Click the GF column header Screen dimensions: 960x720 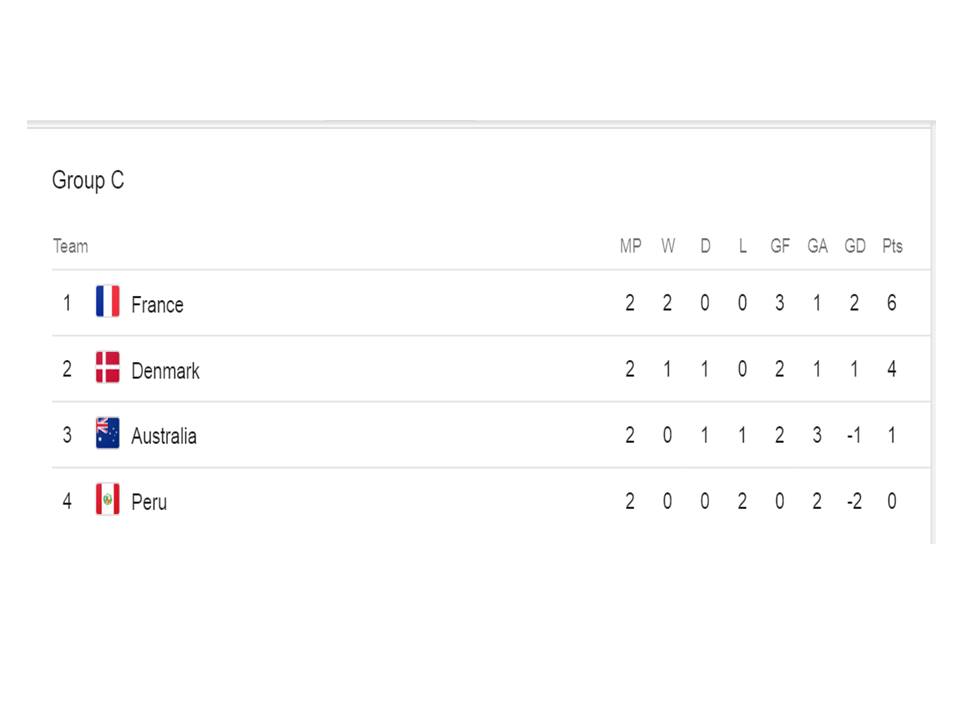[780, 246]
